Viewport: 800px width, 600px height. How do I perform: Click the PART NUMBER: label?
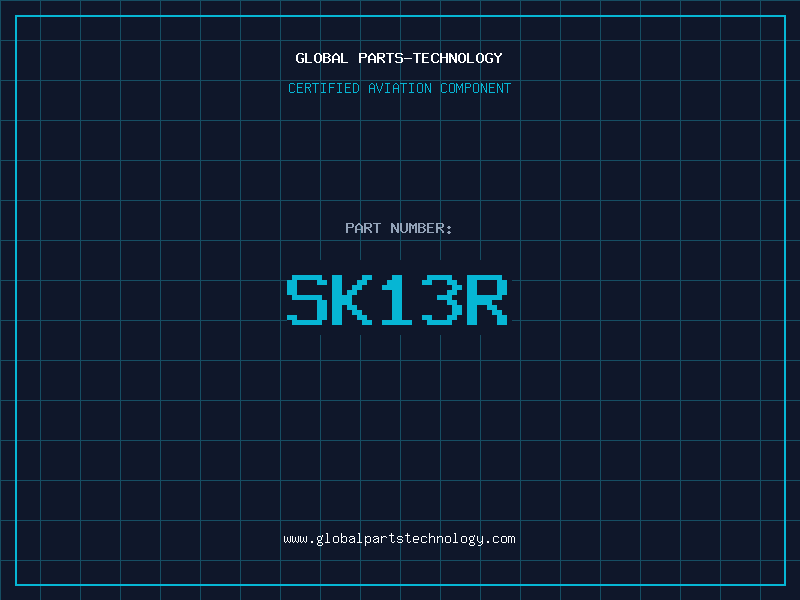click(399, 228)
